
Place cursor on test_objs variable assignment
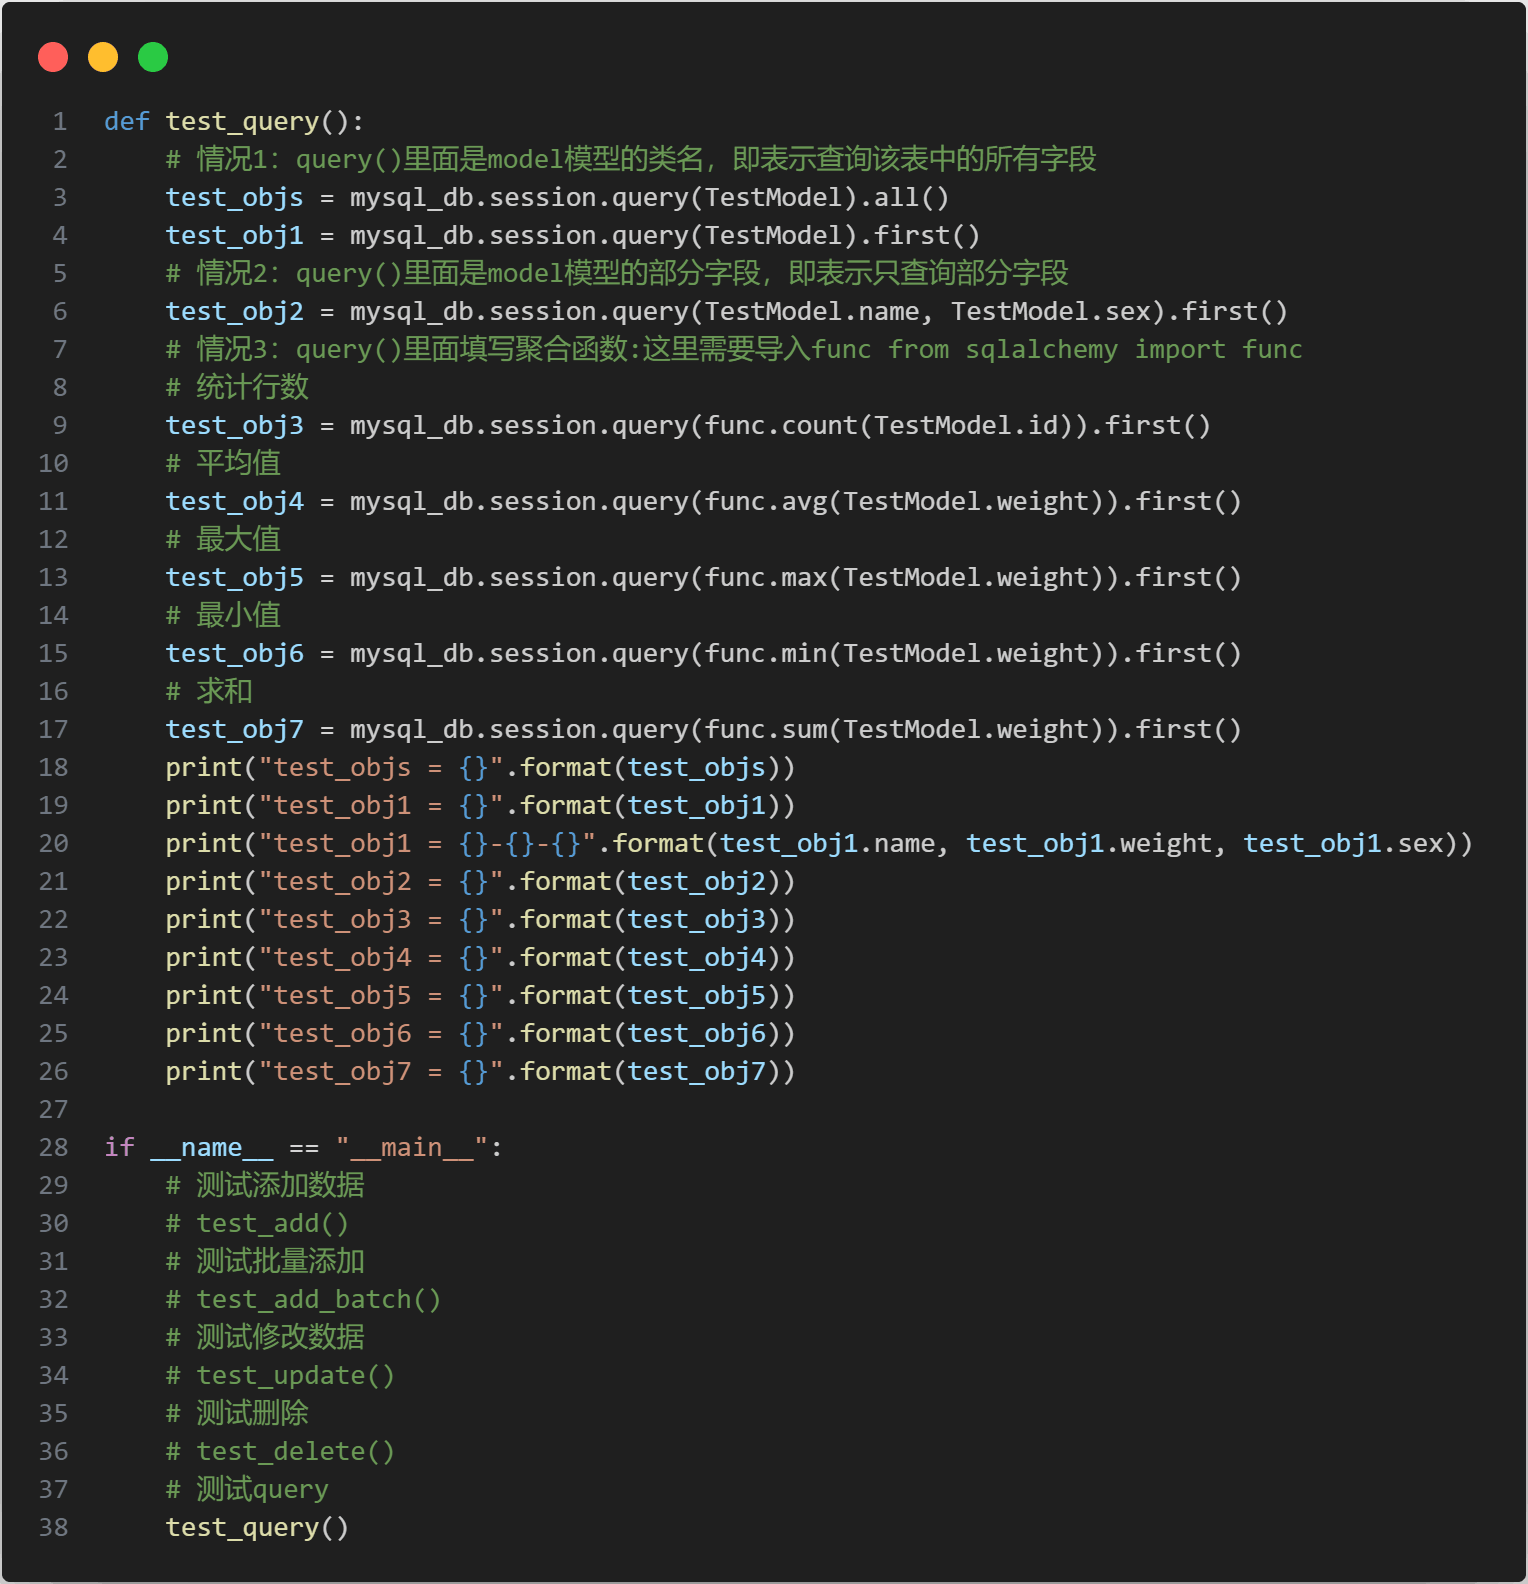(234, 198)
